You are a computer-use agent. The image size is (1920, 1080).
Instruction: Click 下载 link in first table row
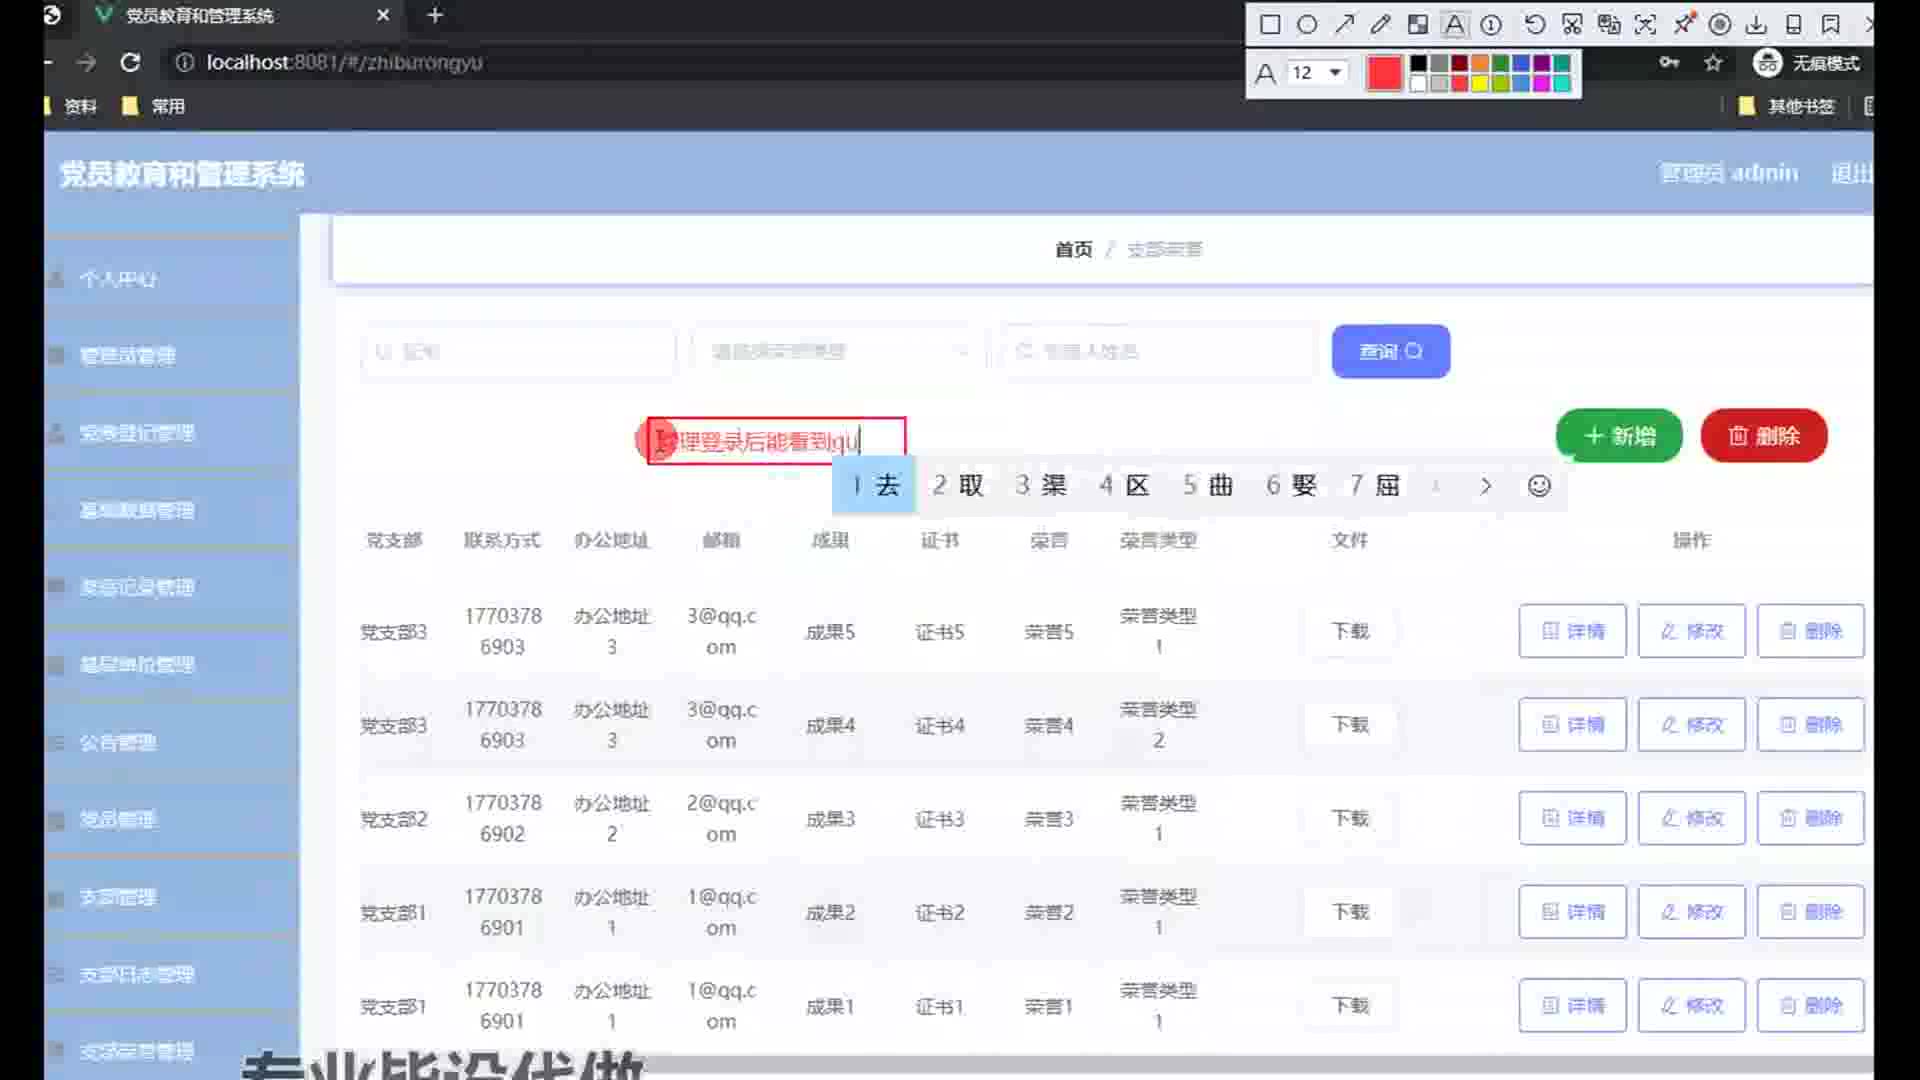pyautogui.click(x=1349, y=631)
